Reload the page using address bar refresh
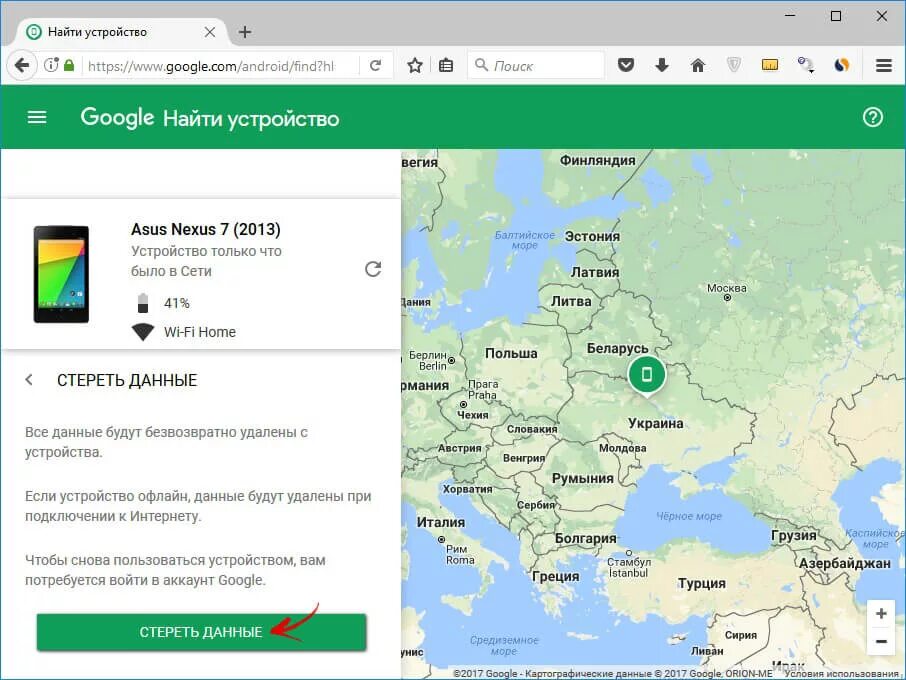This screenshot has width=906, height=680. click(x=376, y=65)
